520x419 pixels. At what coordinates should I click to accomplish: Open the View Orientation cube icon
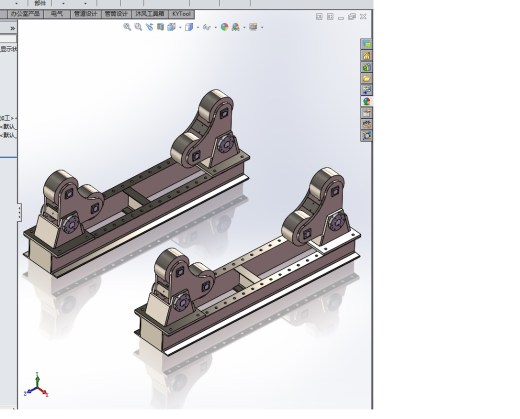click(171, 27)
